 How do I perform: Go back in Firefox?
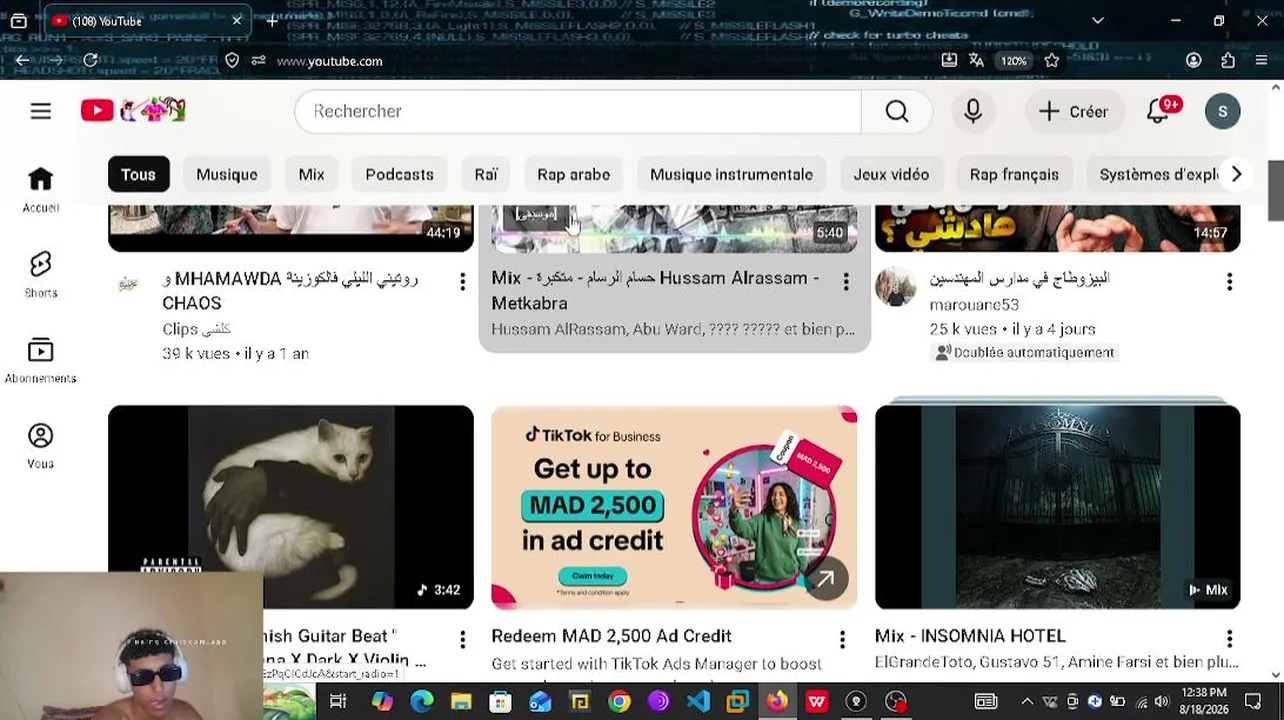22,61
